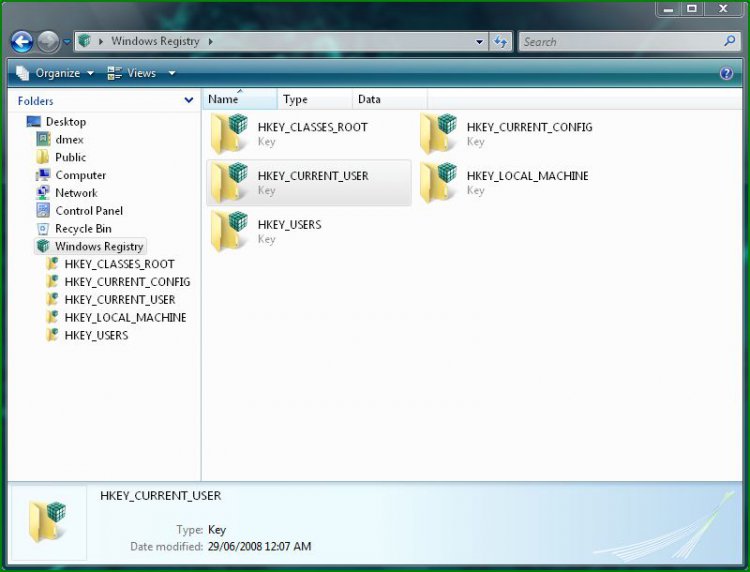Viewport: 750px width, 572px height.
Task: Click HKEY_LOCAL_MACHINE key icon in tree
Action: point(52,318)
